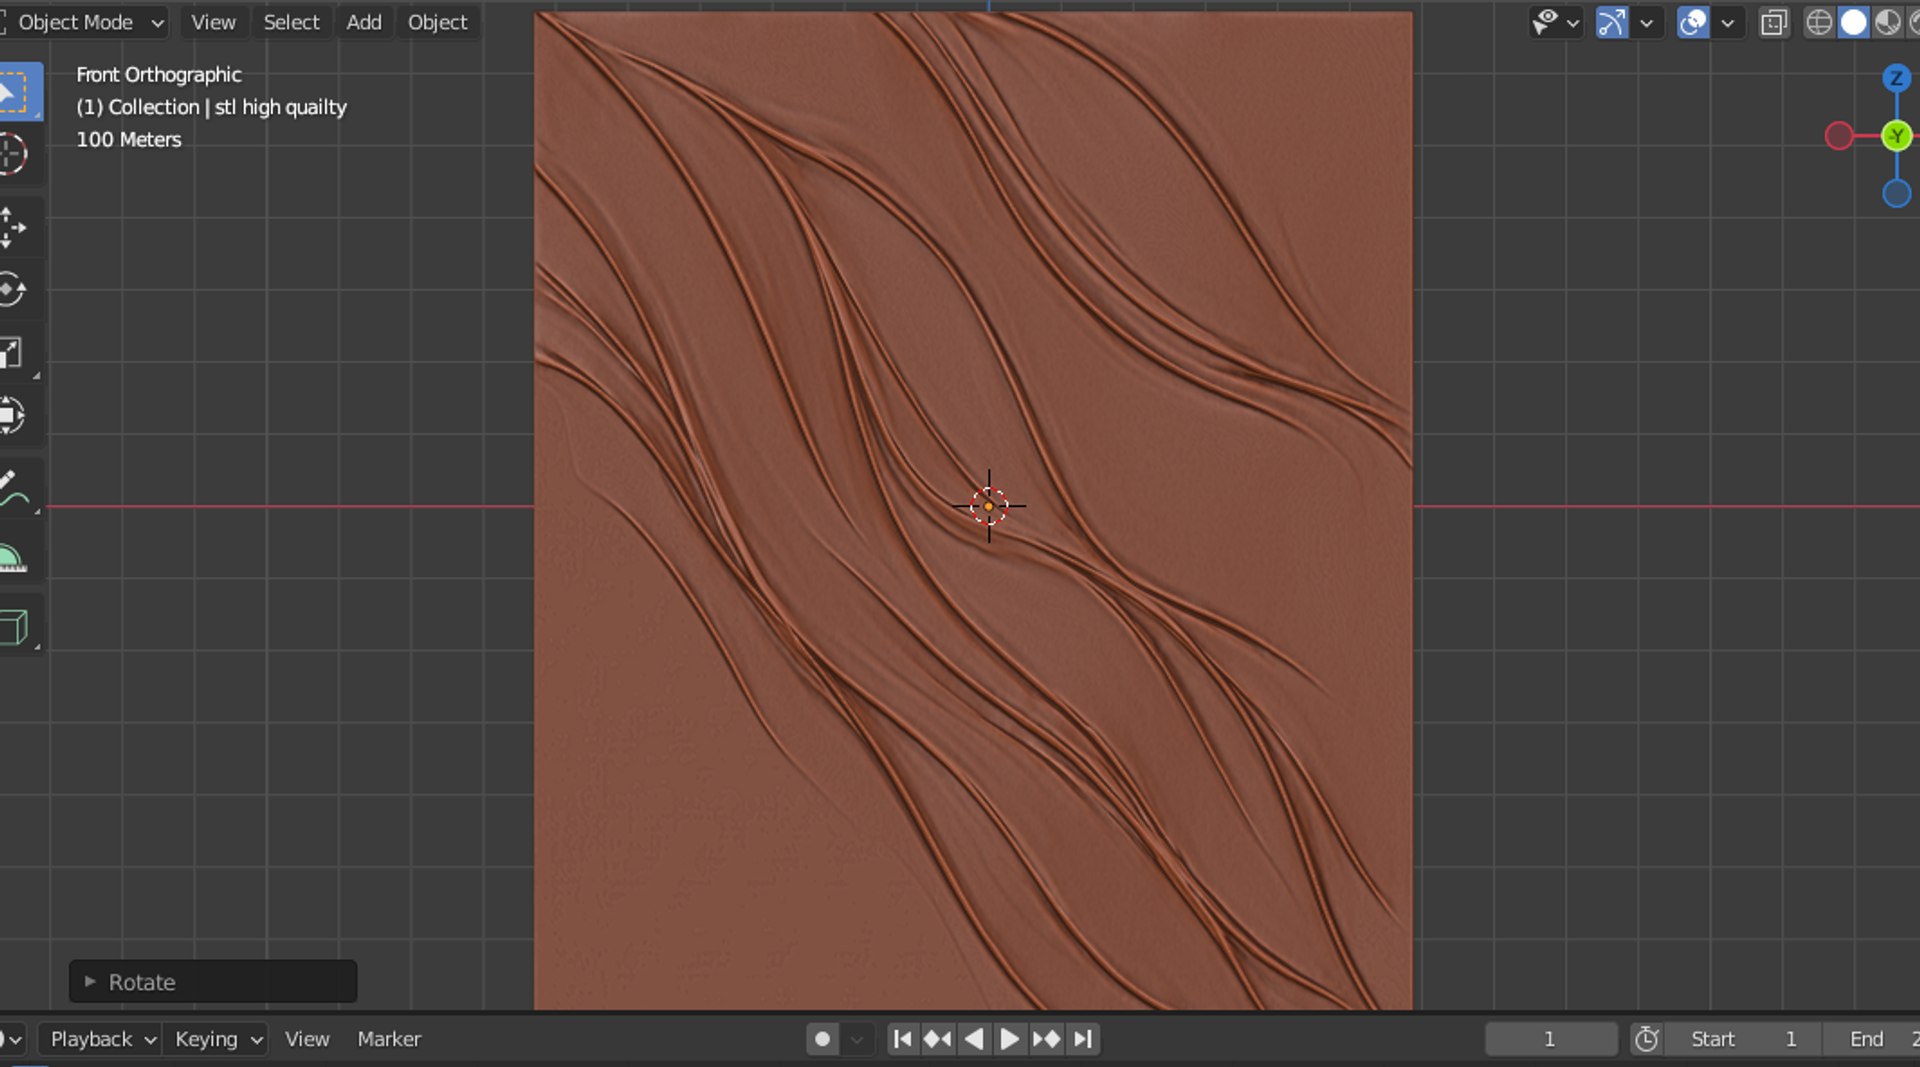Switch to Wireframe shading
The height and width of the screenshot is (1067, 1920).
(x=1819, y=22)
